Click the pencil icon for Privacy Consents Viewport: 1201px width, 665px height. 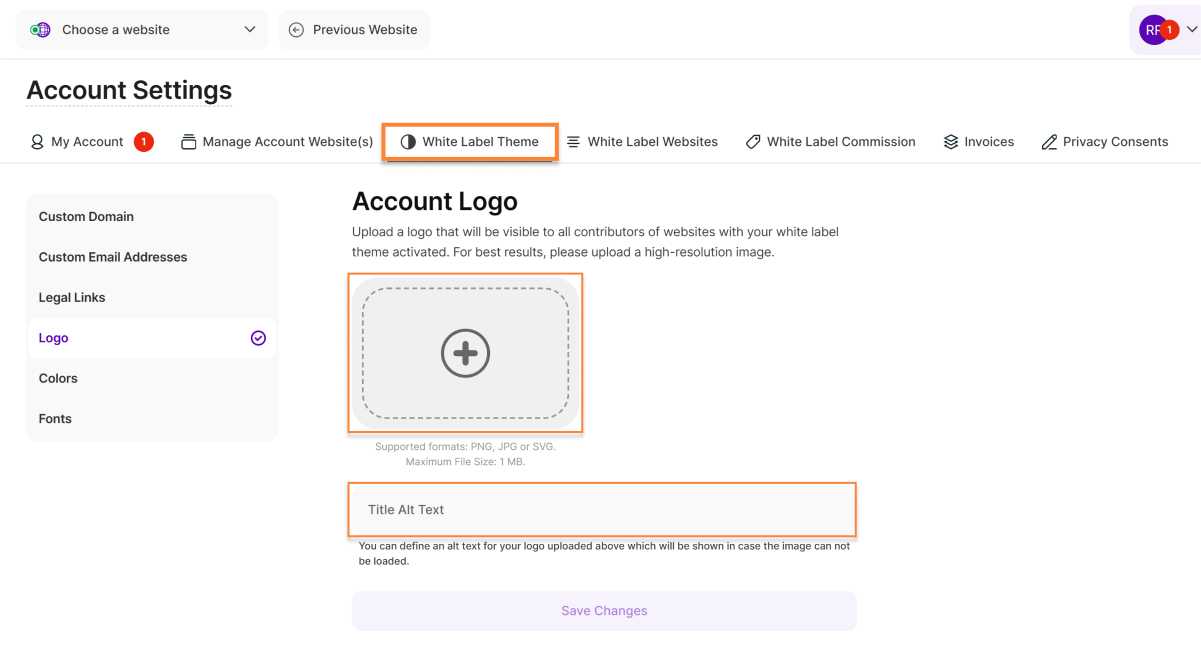(1049, 142)
